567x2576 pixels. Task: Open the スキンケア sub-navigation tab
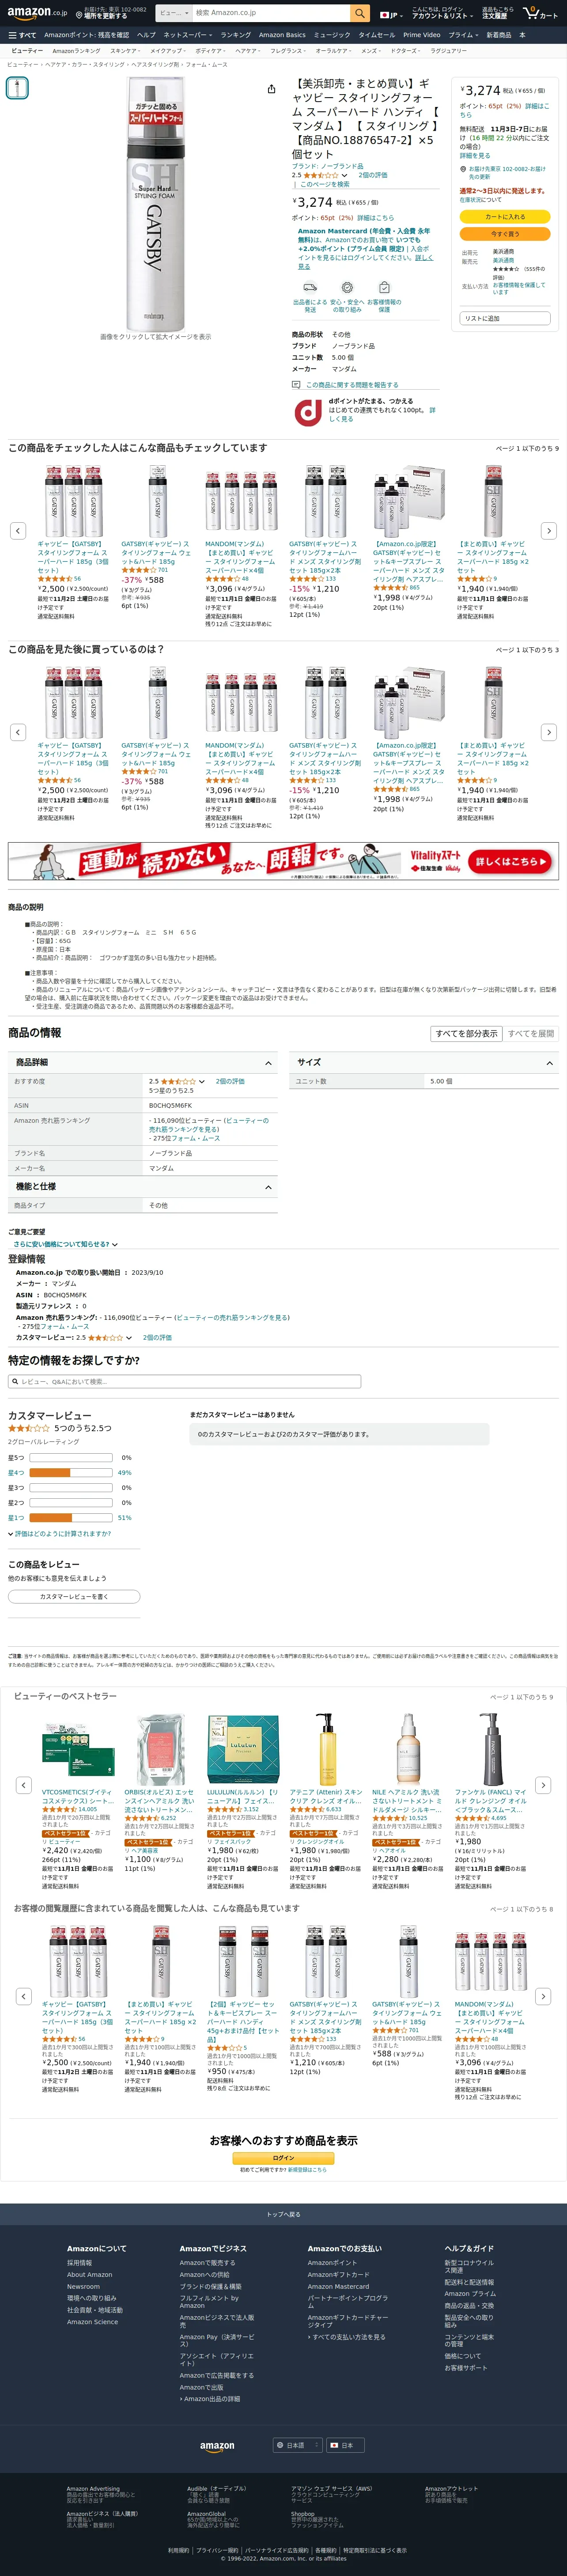click(x=125, y=50)
